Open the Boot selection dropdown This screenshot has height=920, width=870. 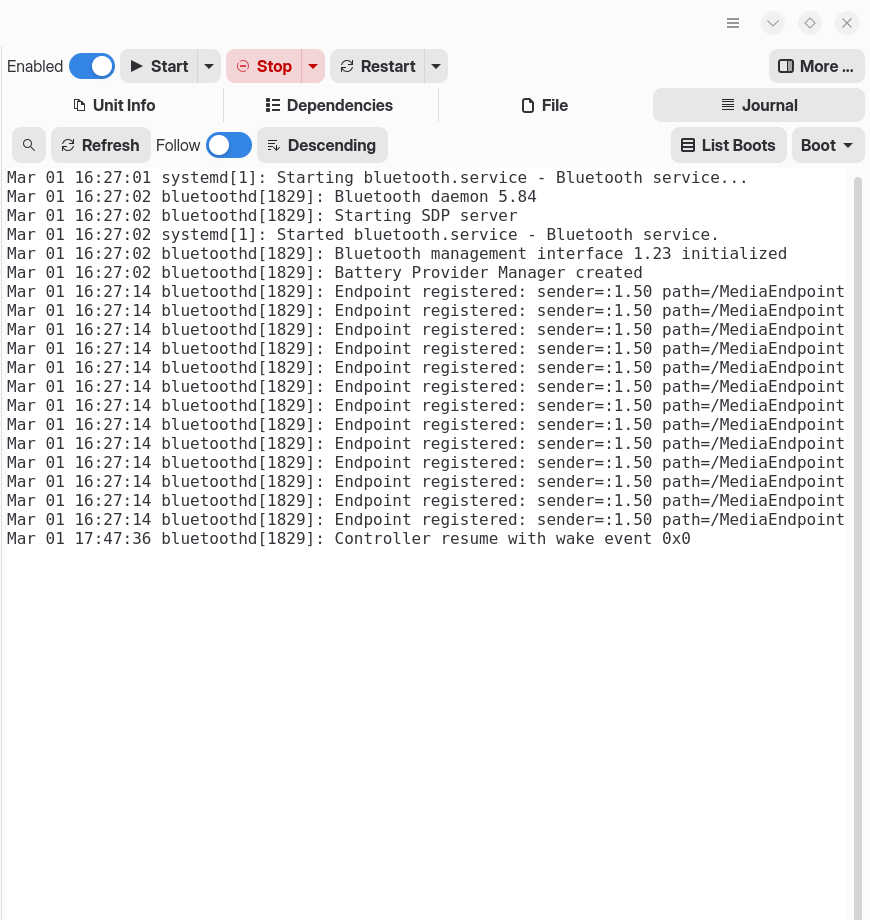tap(827, 145)
